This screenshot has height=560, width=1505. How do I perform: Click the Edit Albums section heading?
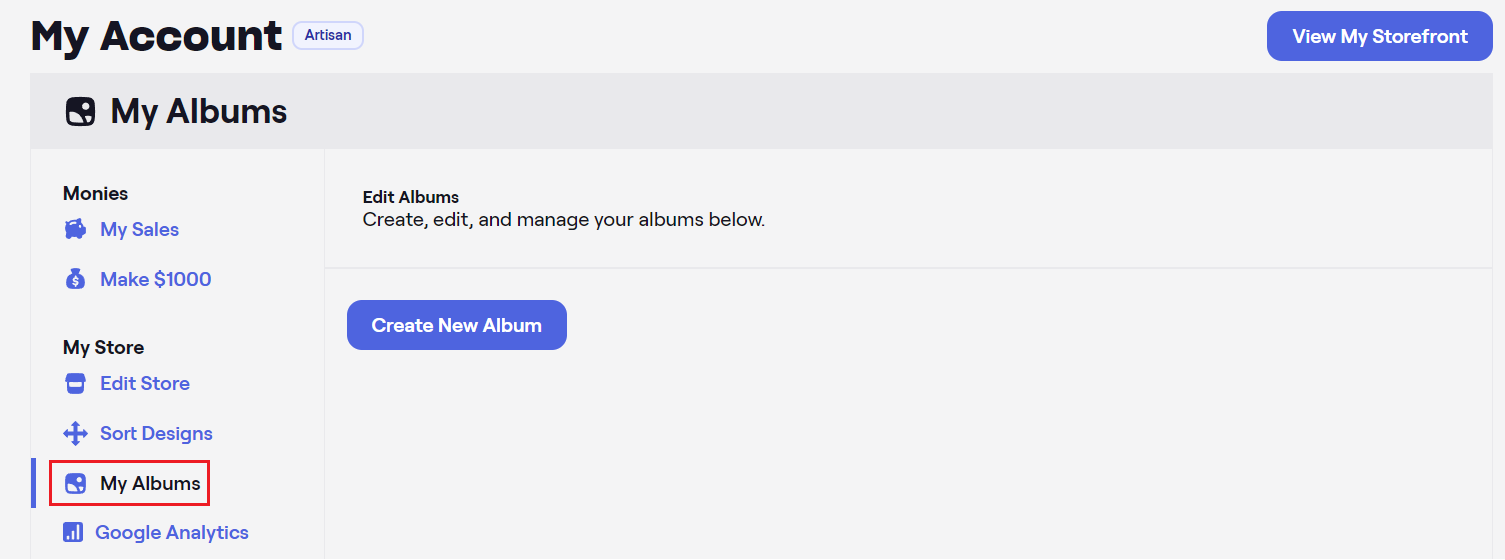click(411, 197)
